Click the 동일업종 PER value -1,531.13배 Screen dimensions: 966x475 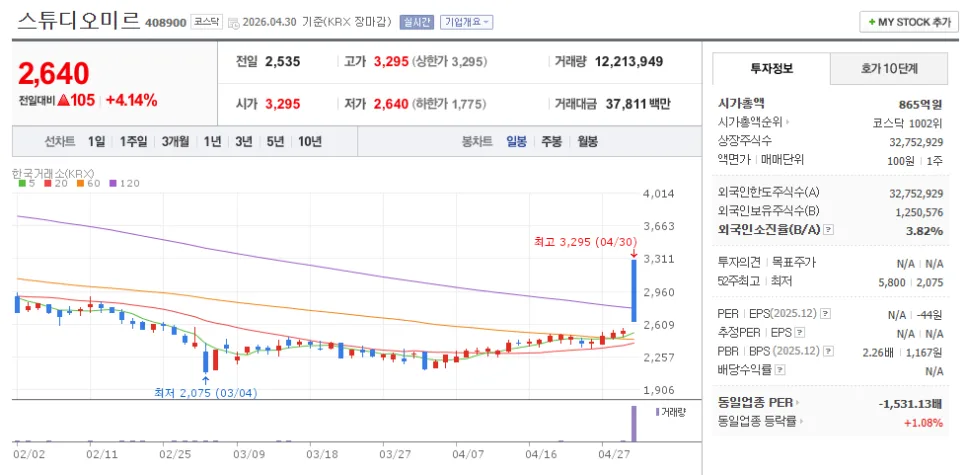coord(911,404)
